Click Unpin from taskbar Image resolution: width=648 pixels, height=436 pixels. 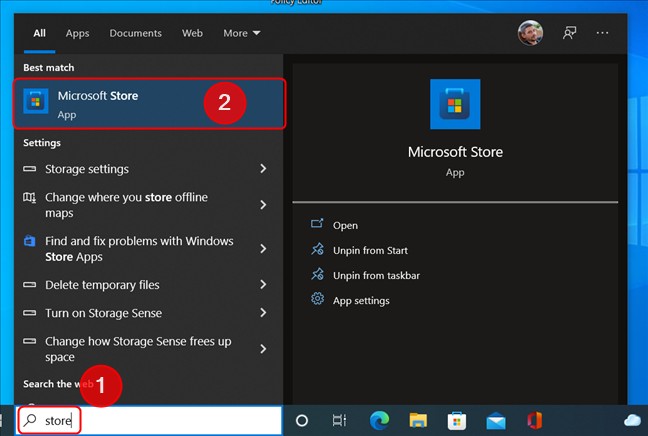[x=376, y=276]
